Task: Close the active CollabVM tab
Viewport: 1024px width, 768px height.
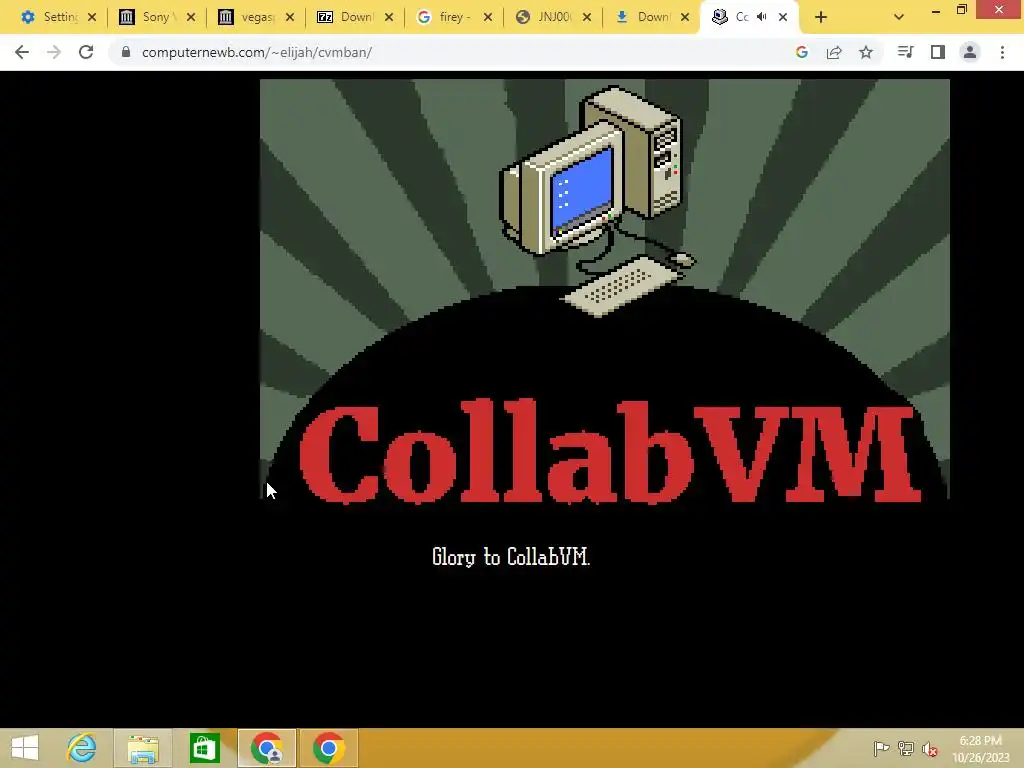Action: [x=783, y=18]
